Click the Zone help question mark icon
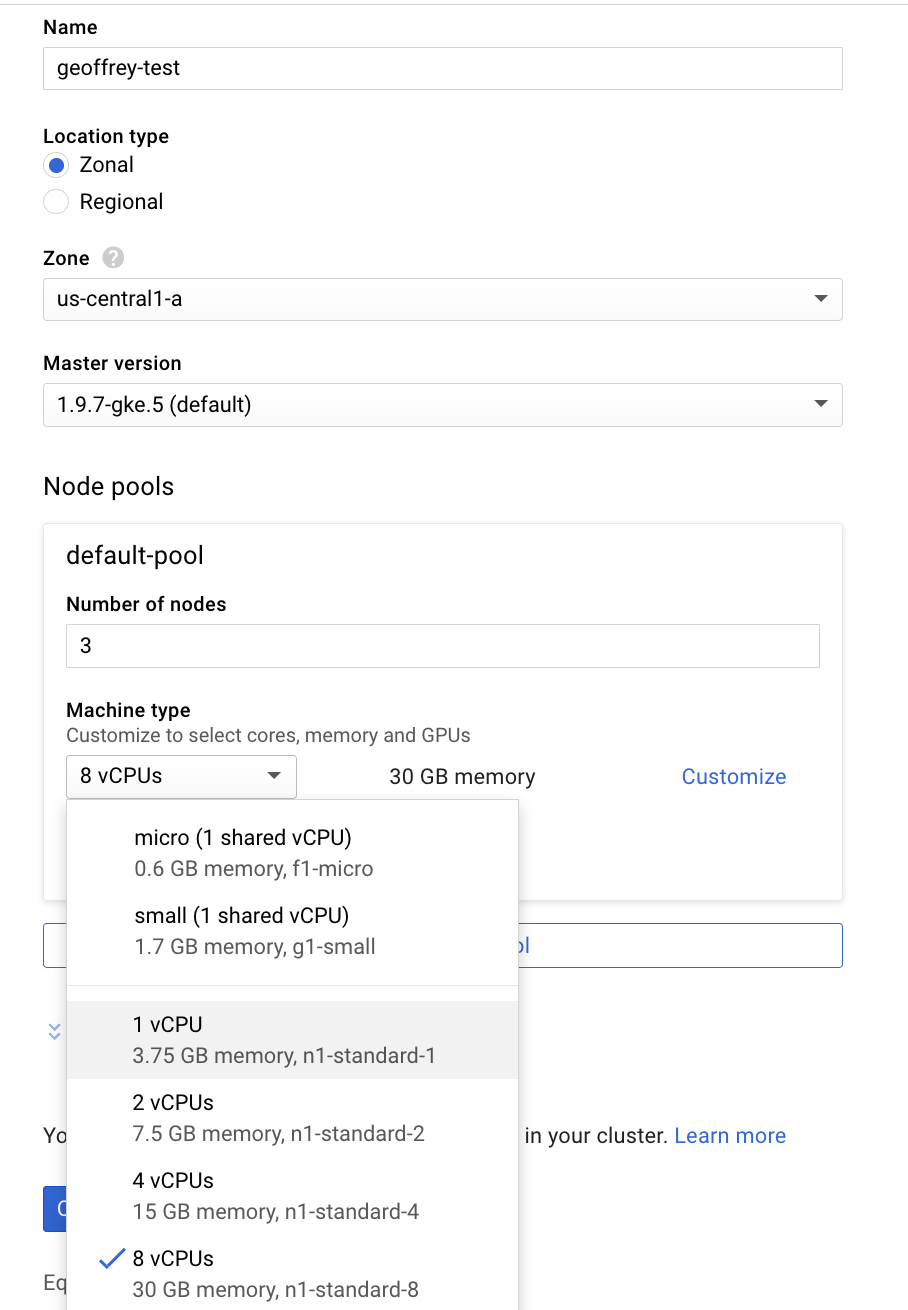908x1310 pixels. [x=113, y=258]
